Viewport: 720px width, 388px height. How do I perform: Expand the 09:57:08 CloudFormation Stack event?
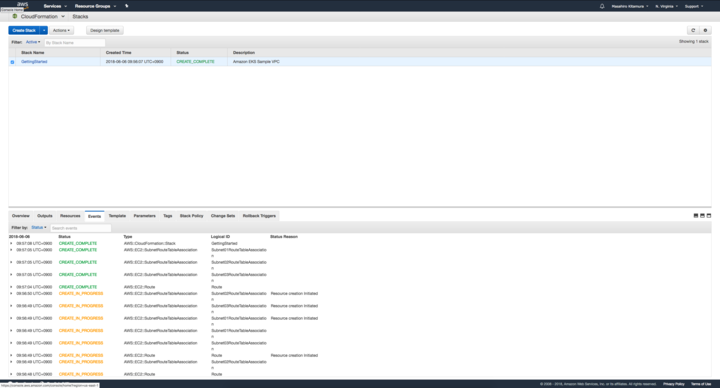coord(11,243)
